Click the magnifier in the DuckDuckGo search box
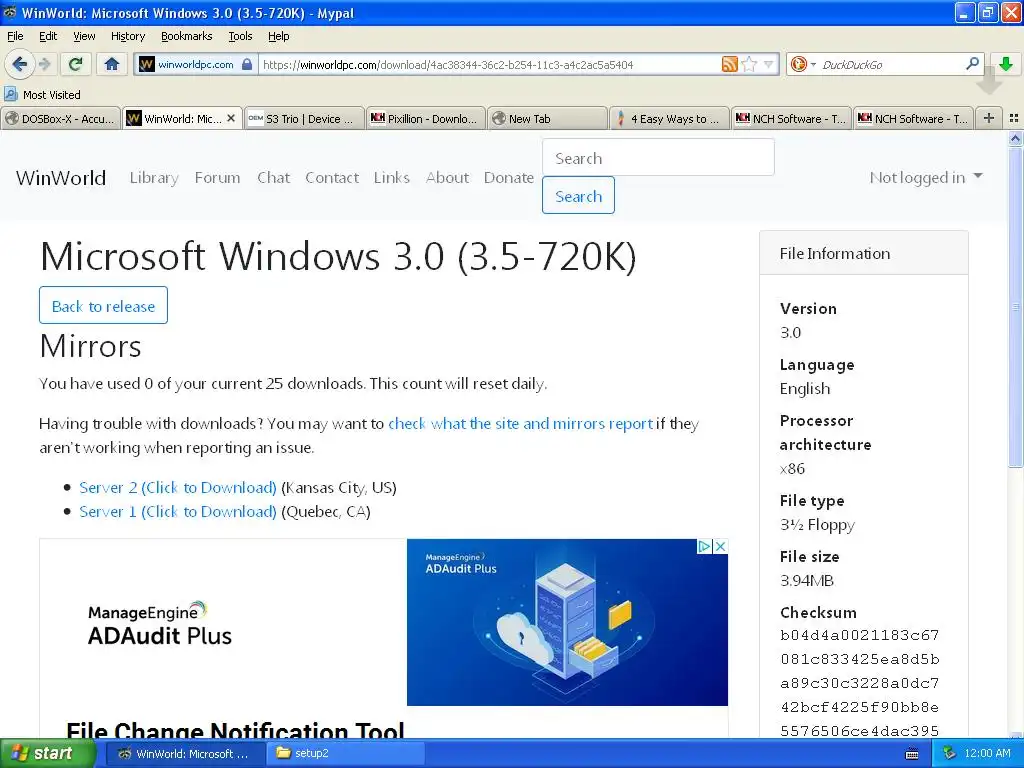Screen dimensions: 1024x768 tap(972, 63)
